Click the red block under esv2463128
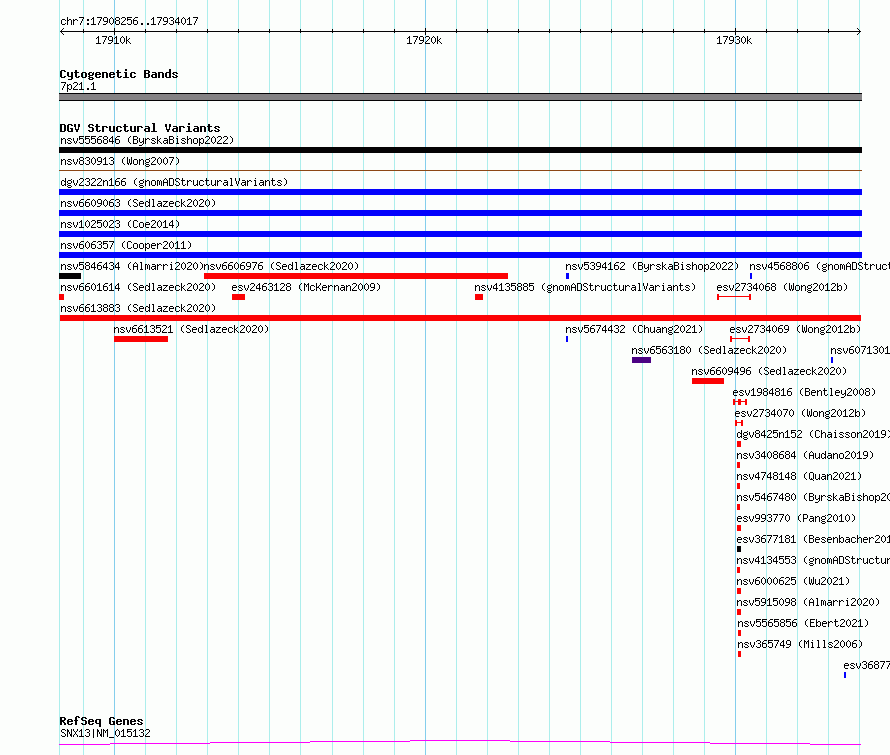Screen dimensions: 890x755 (238, 297)
